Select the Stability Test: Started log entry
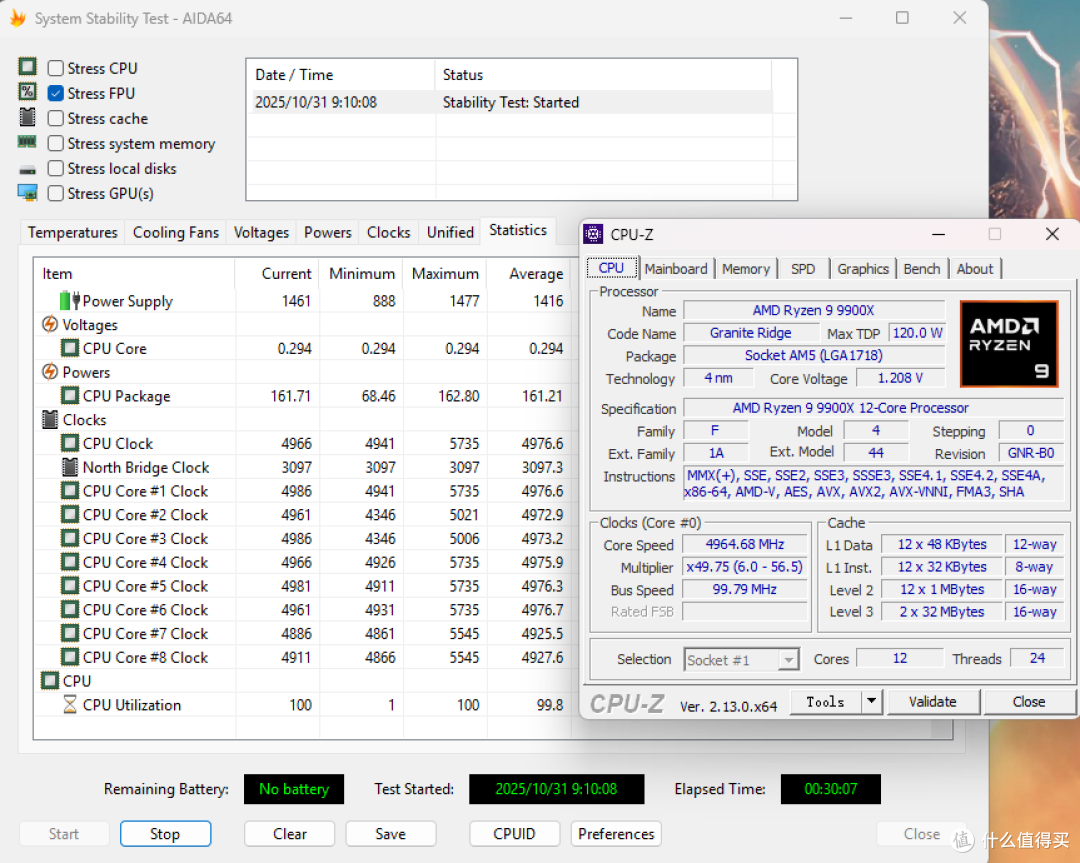Screen dimensions: 1080x863 coord(512,103)
